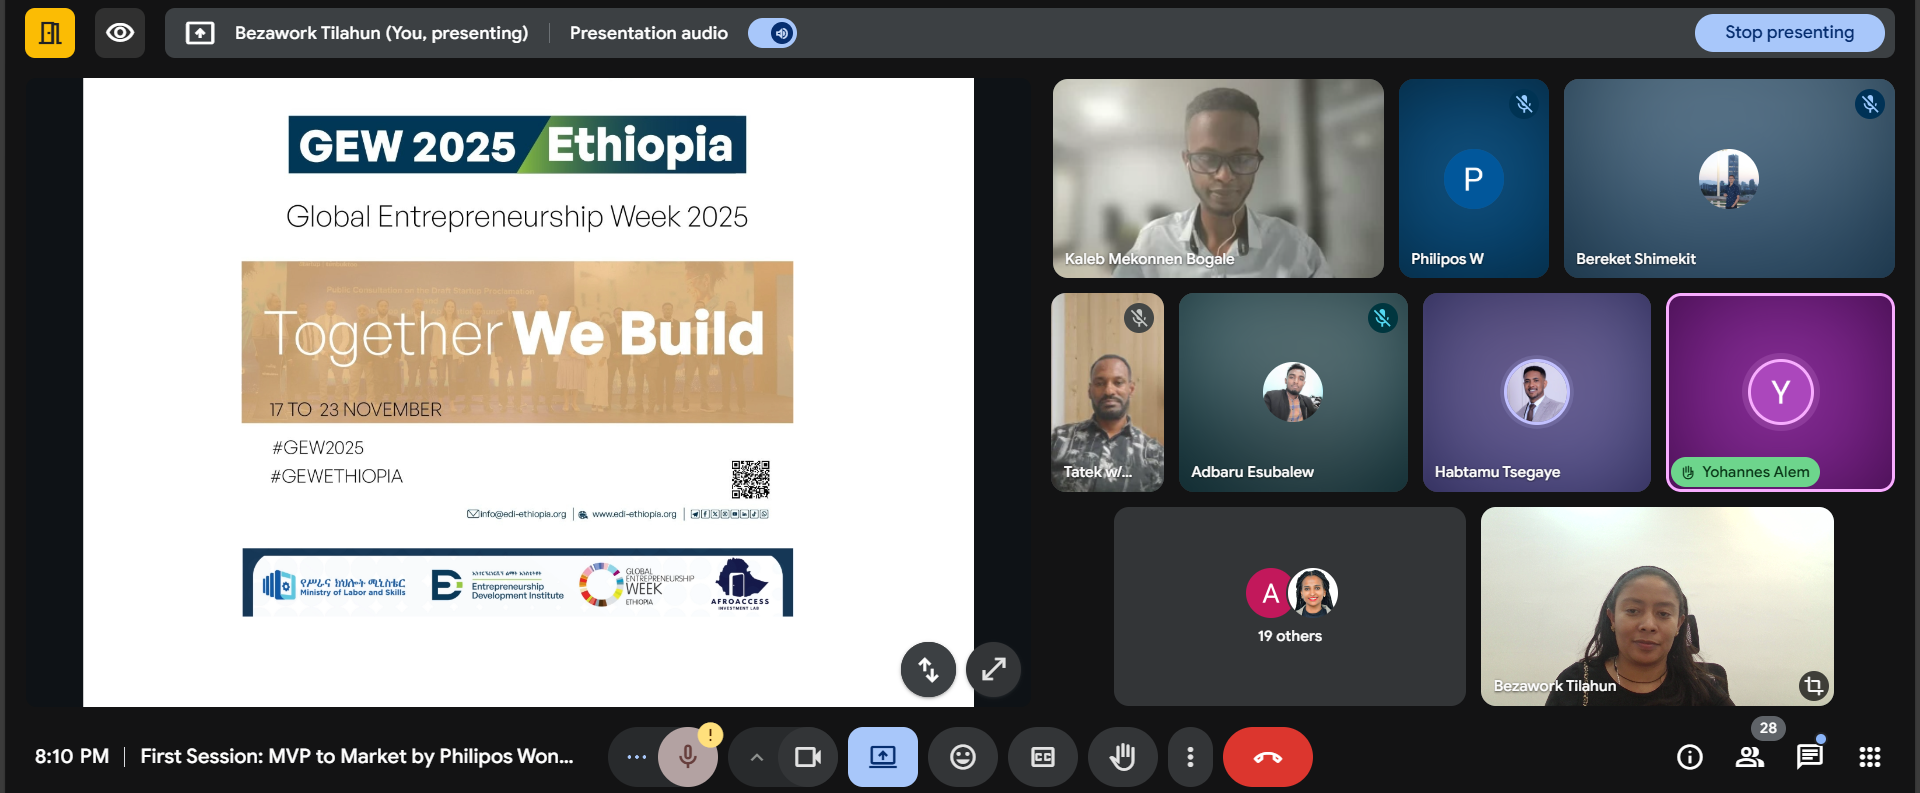Click Adbaru Esubalew's profile avatar
This screenshot has width=1920, height=793.
tap(1293, 392)
